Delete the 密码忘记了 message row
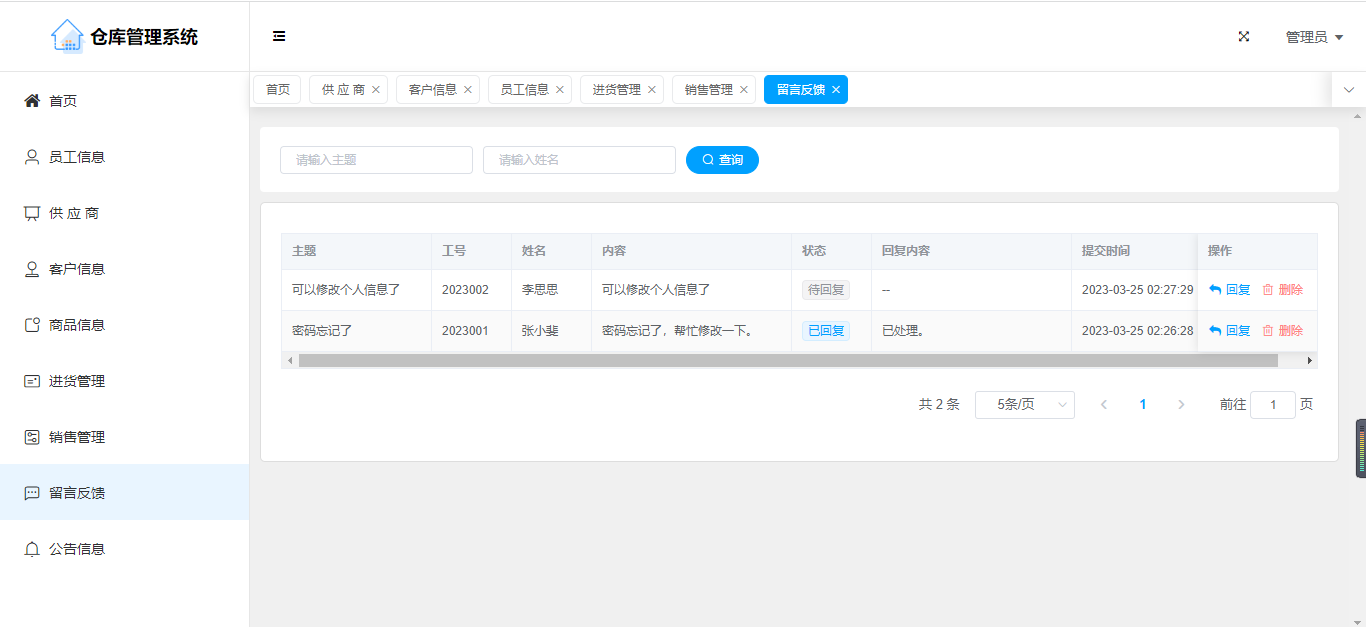Viewport: 1366px width, 627px height. click(x=1283, y=331)
